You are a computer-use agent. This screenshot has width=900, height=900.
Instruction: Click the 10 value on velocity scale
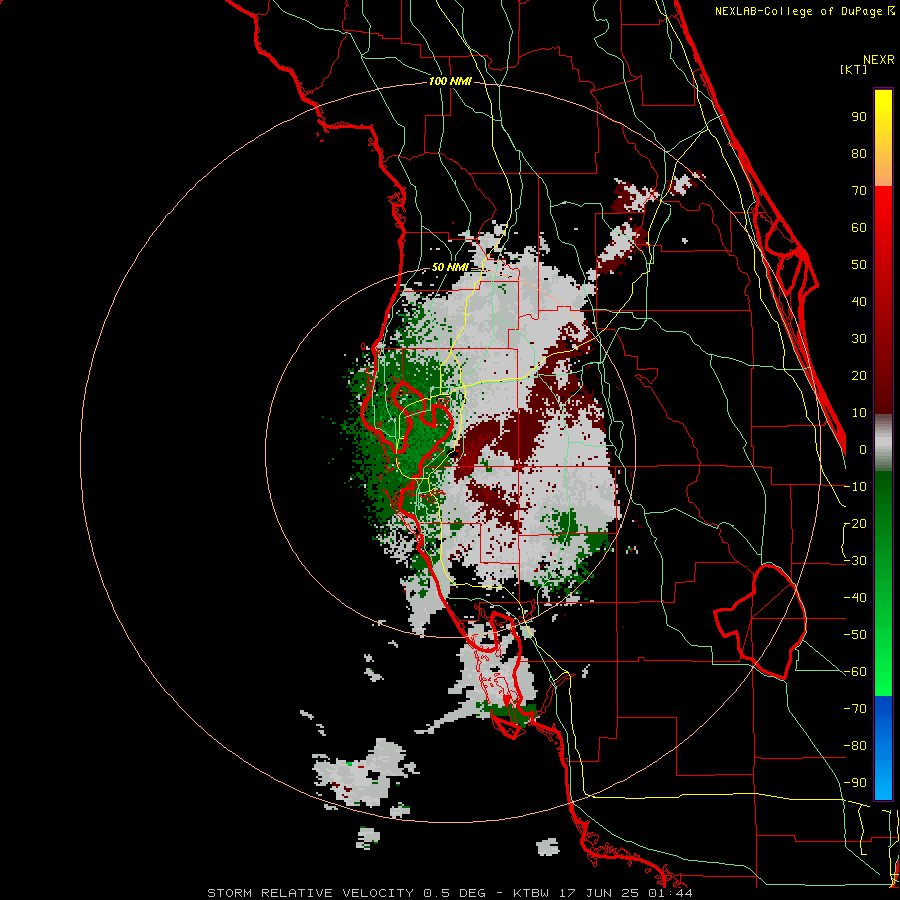859,413
